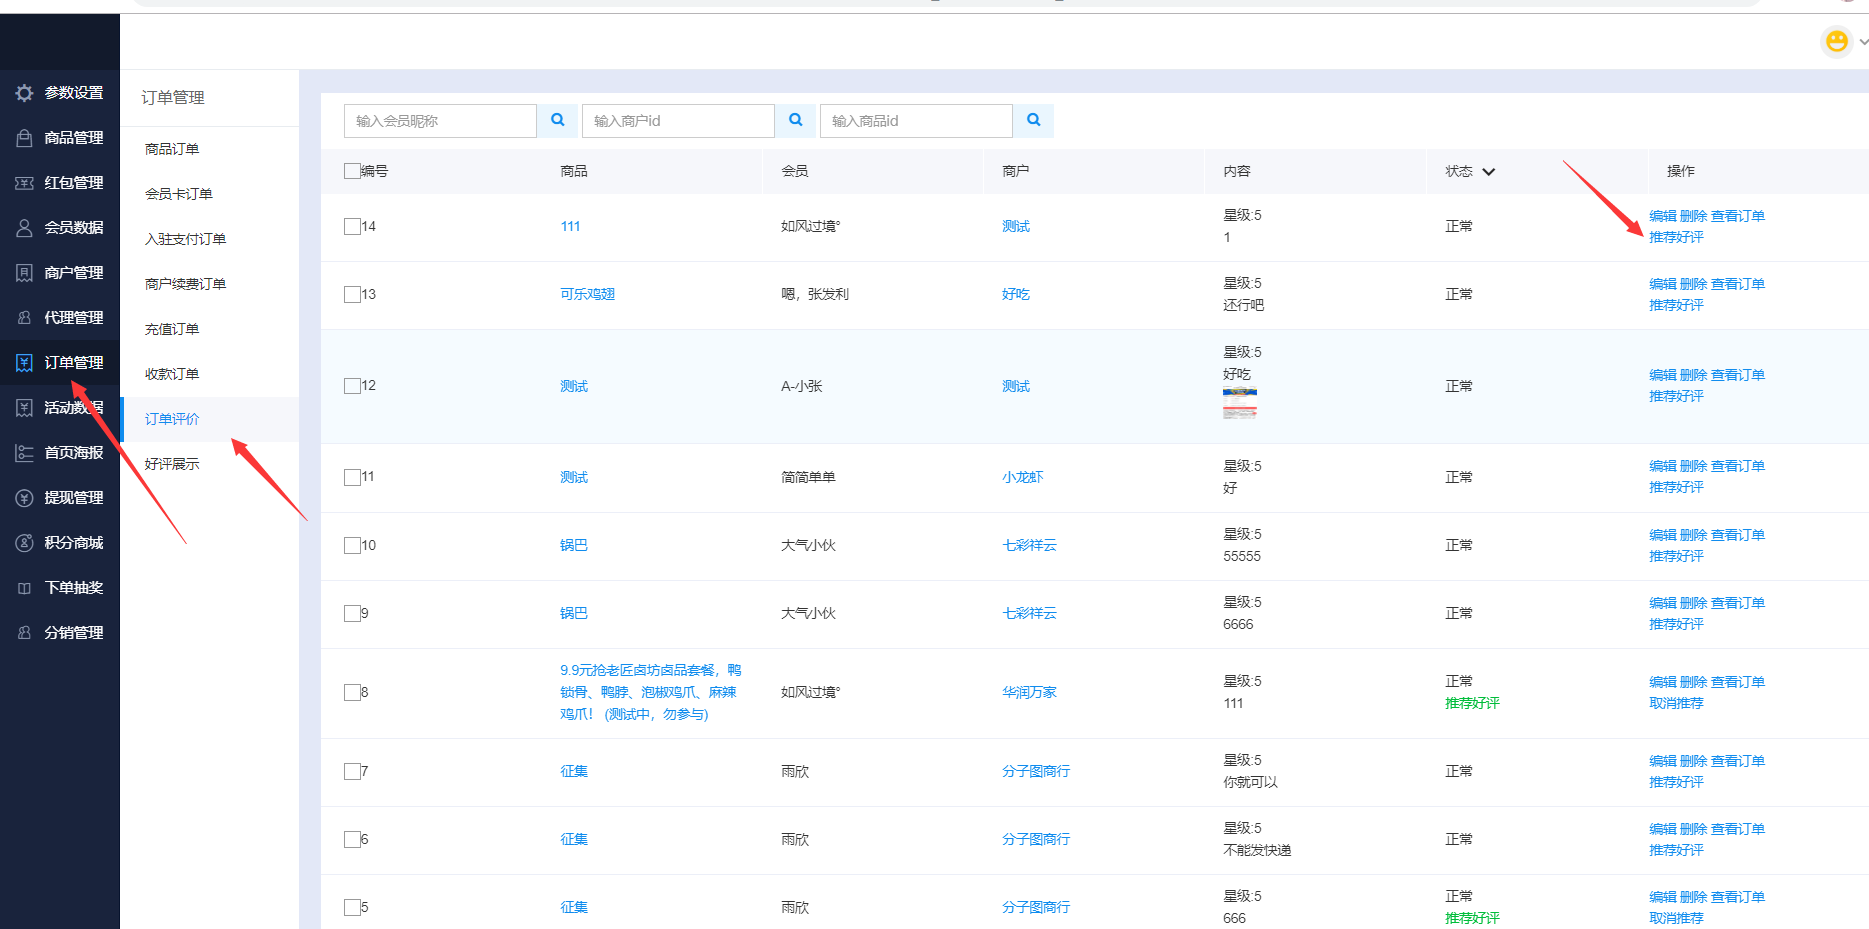Open merchant link 七彩祥云 in row 10
This screenshot has height=929, width=1869.
[x=1029, y=545]
